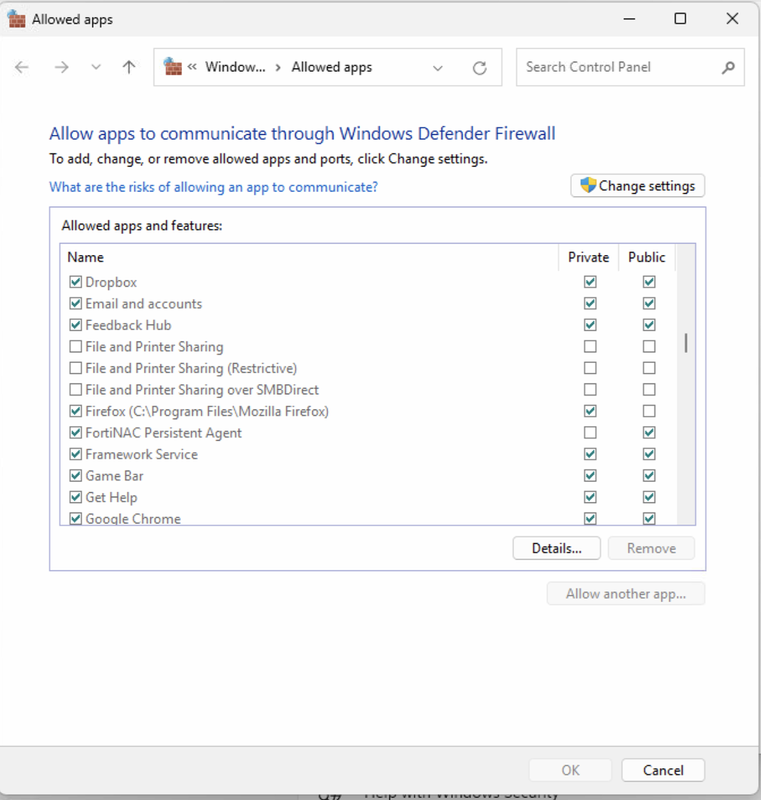Toggle Private checkbox for Feedback Hub
761x800 pixels.
coord(590,324)
